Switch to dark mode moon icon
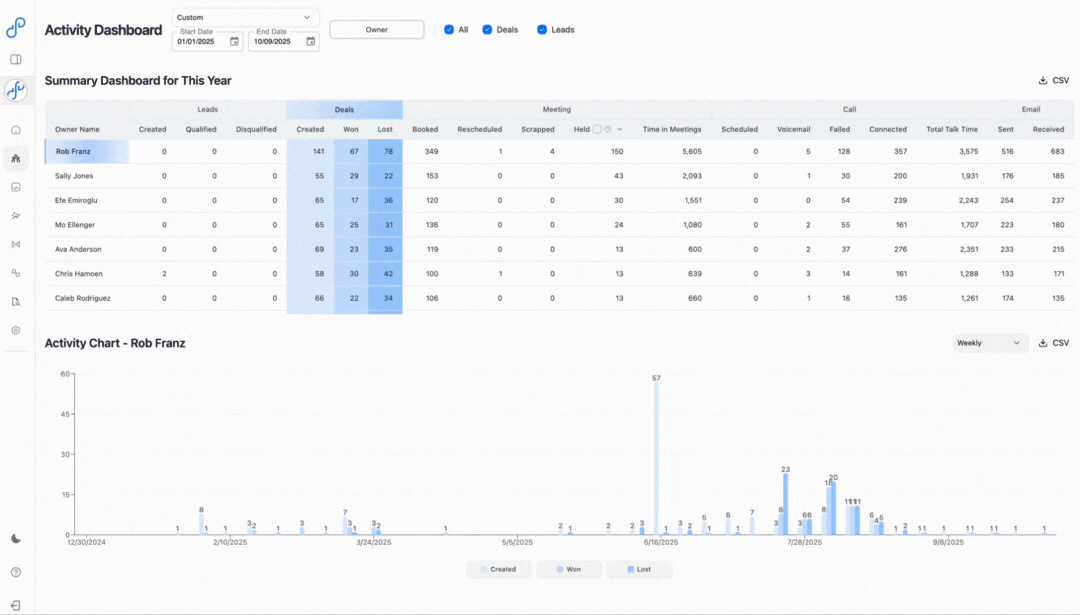 tap(16, 539)
